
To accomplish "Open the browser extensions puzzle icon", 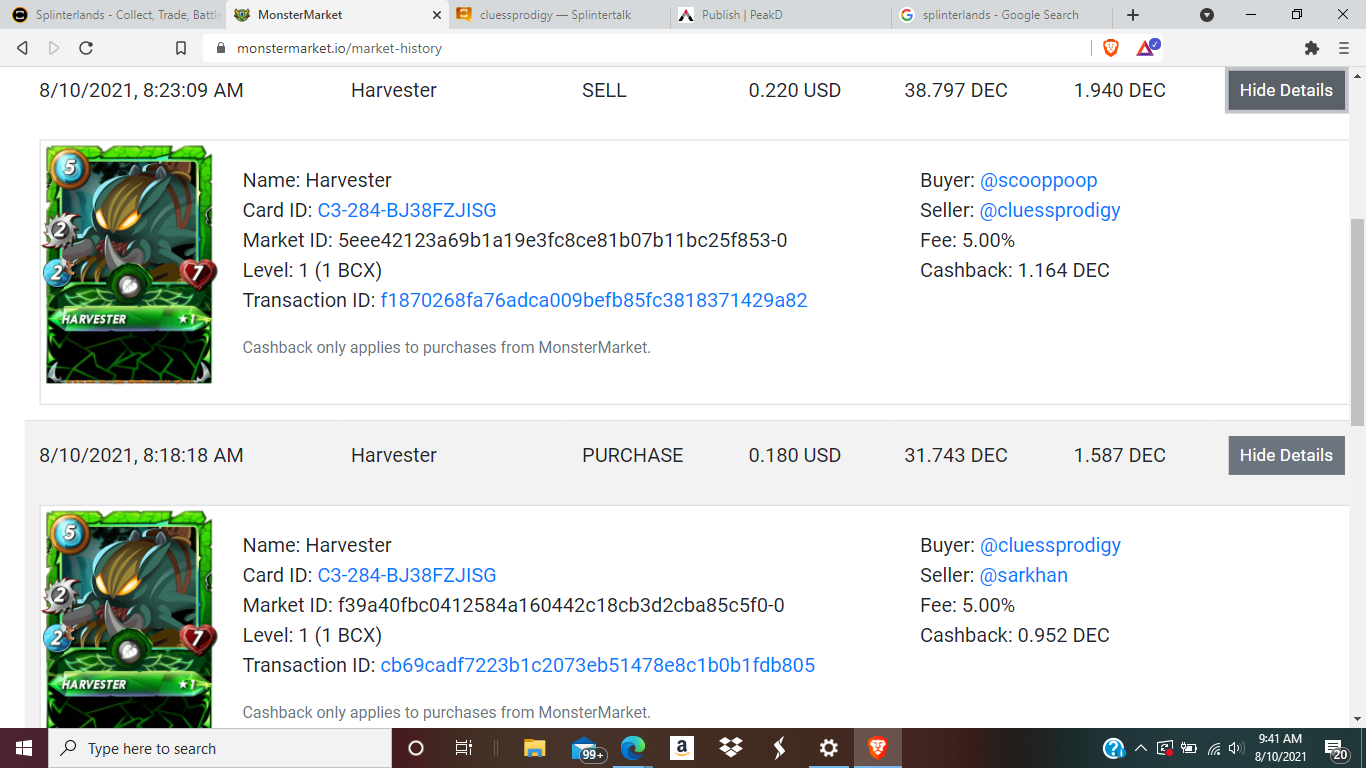I will point(1312,48).
